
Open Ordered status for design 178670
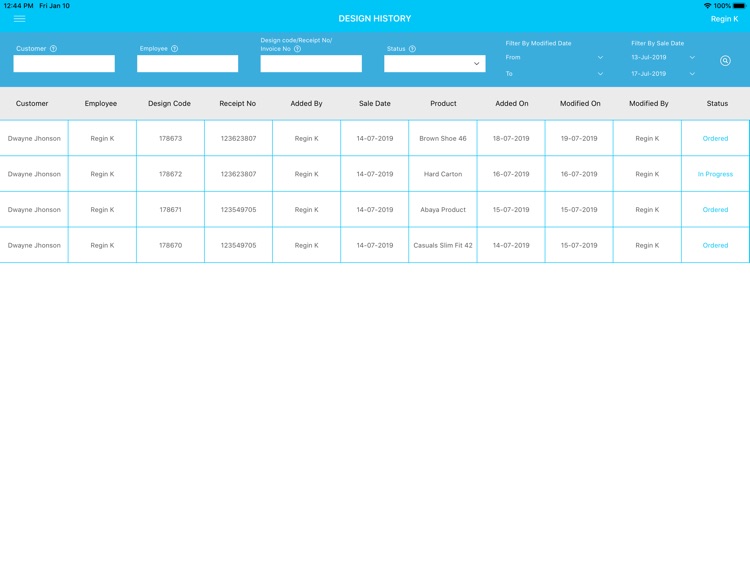coord(715,245)
